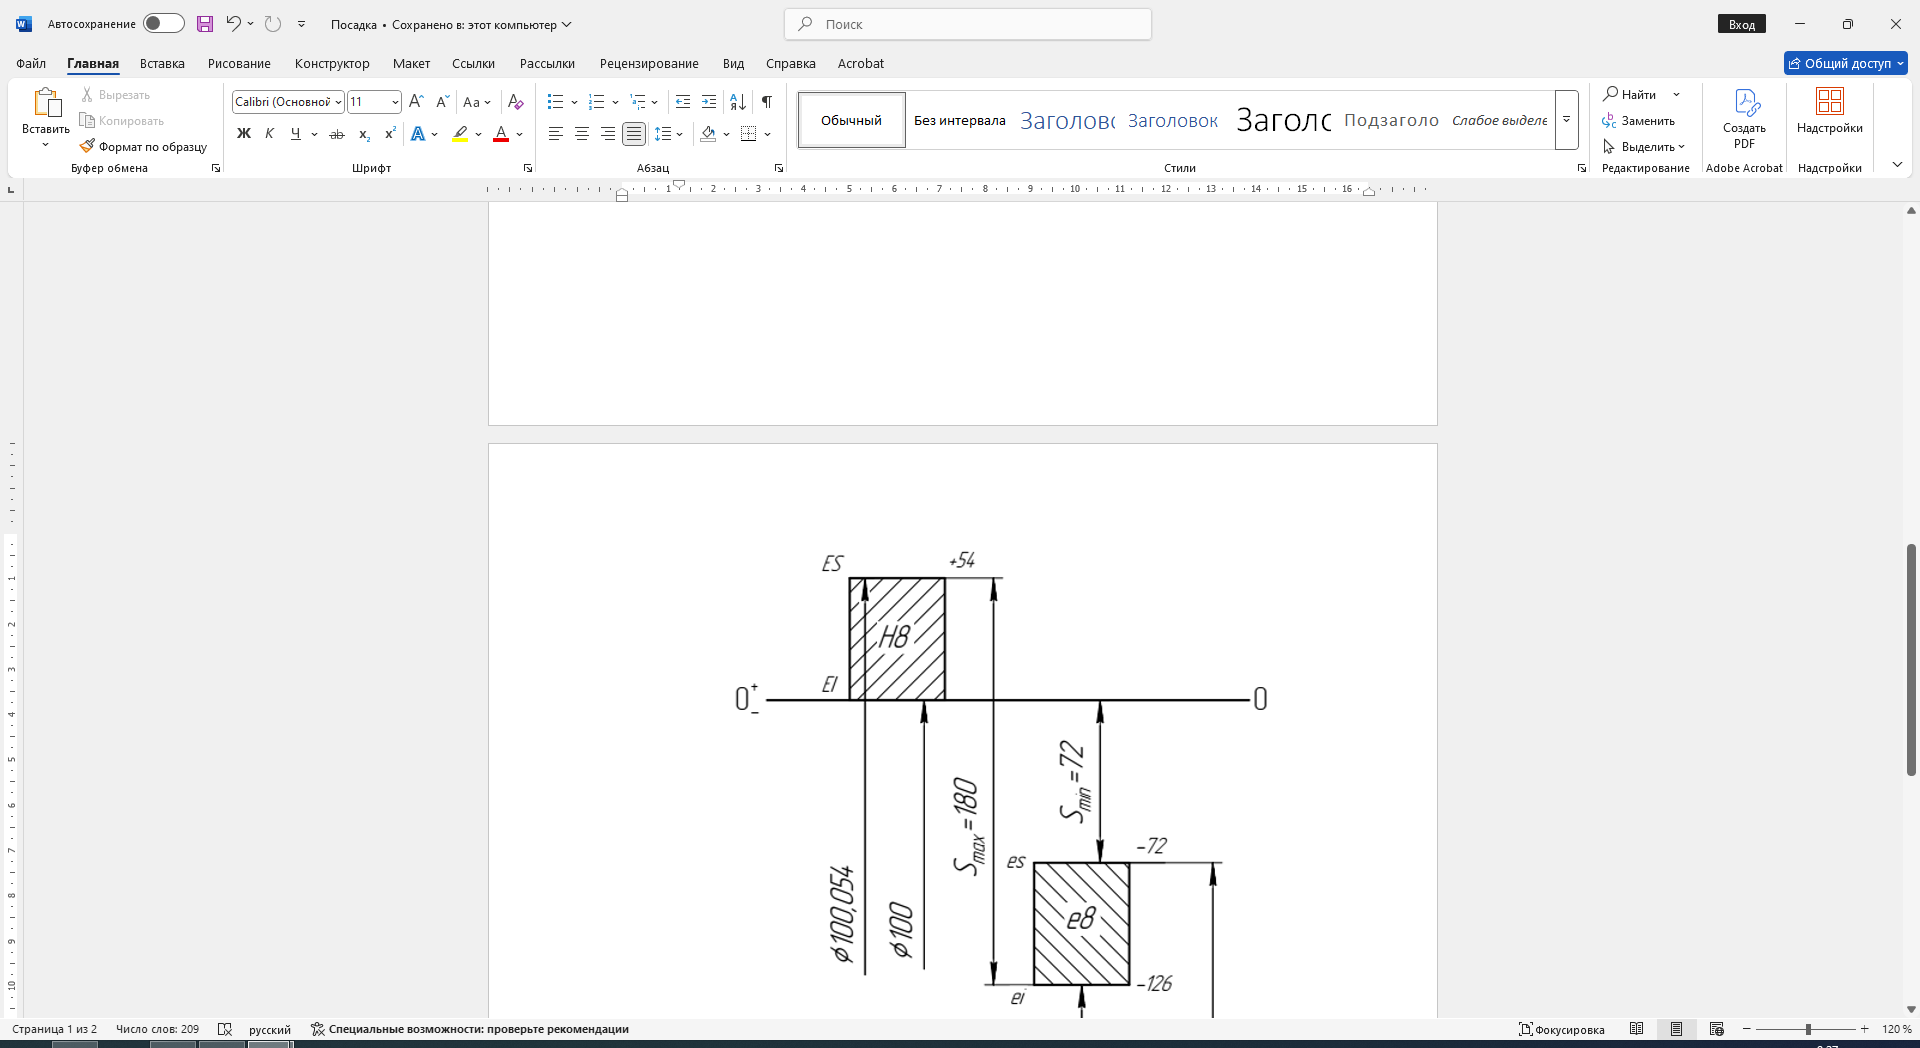Click the Redo icon

tap(273, 24)
